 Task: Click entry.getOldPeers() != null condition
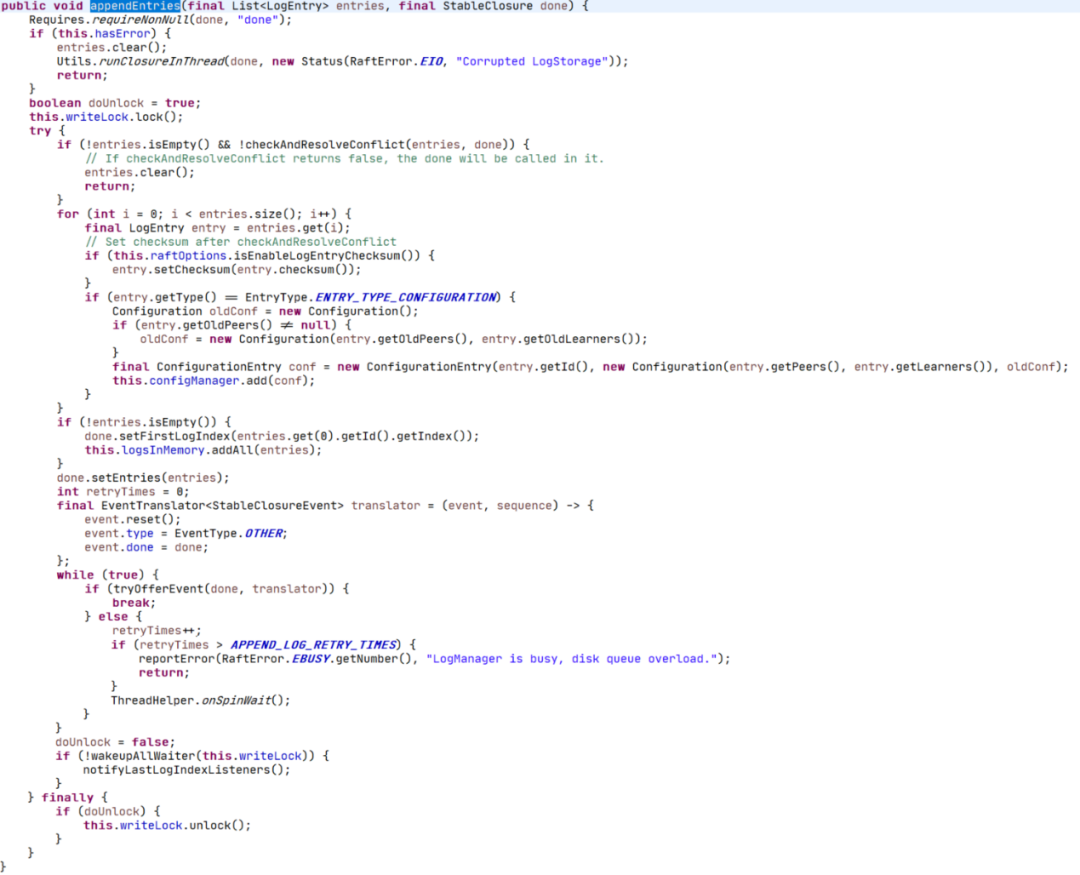pos(236,325)
